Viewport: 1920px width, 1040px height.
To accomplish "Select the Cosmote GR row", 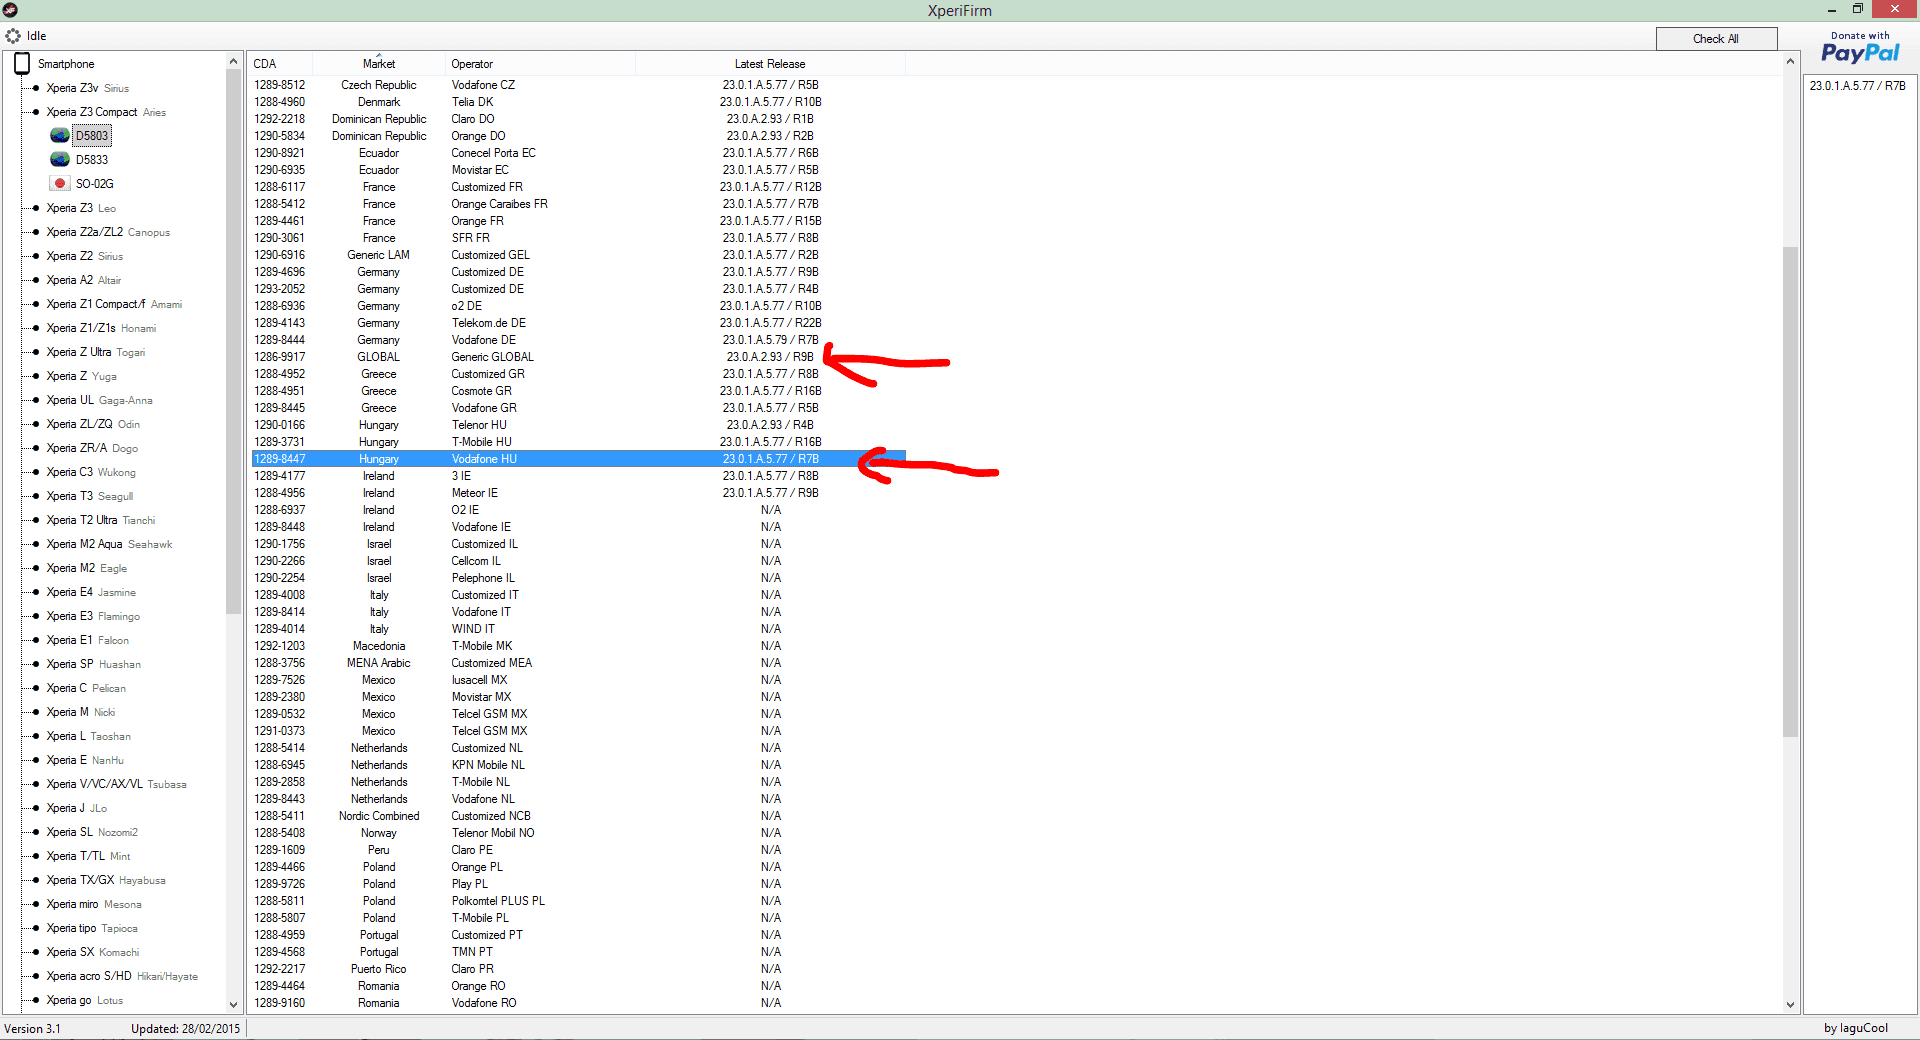I will tap(578, 391).
